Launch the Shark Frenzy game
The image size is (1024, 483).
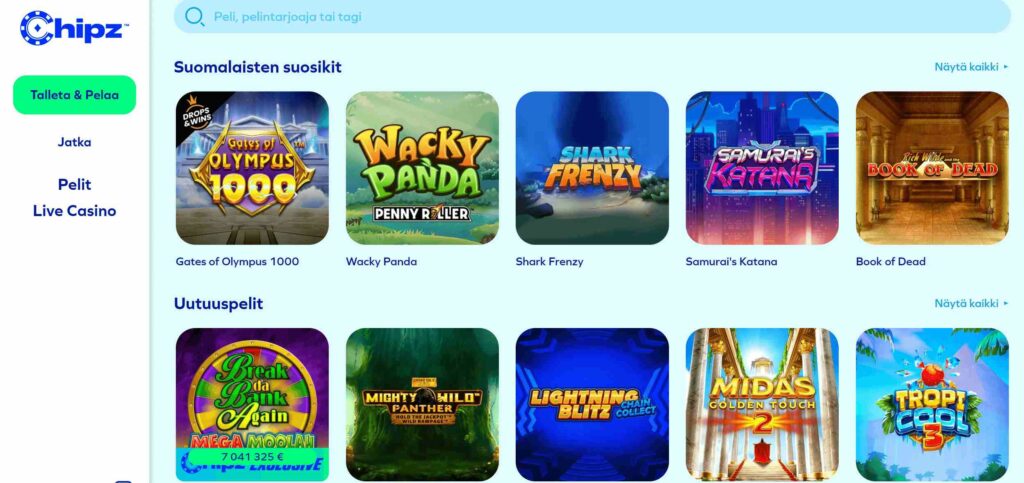592,168
